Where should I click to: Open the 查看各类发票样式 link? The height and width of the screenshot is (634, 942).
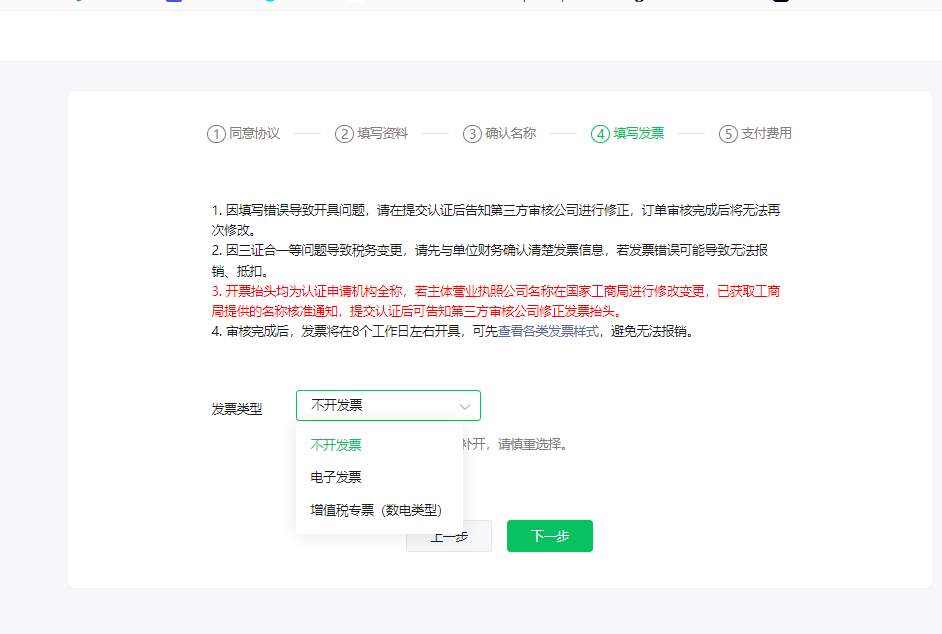(550, 332)
